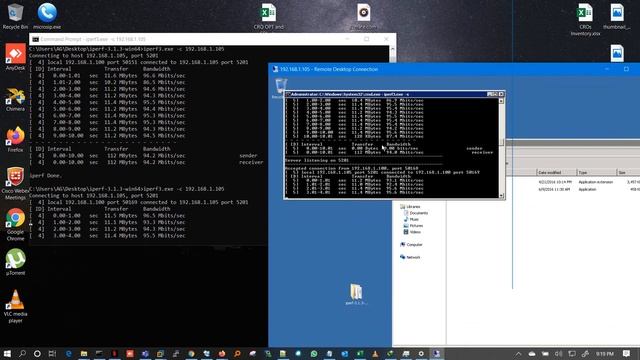Open Cortana circle on the taskbar
This screenshot has height=360, width=640.
(x=37, y=353)
